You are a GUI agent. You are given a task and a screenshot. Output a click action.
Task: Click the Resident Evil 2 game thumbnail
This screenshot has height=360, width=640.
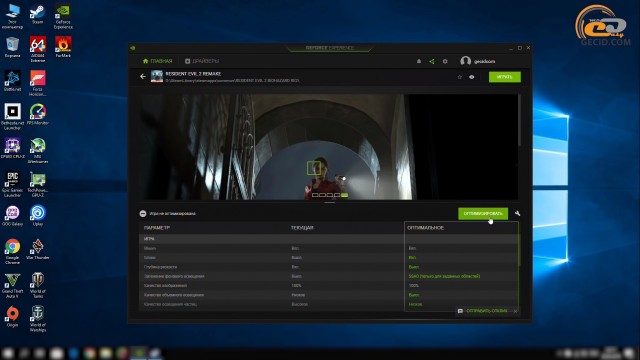click(157, 76)
